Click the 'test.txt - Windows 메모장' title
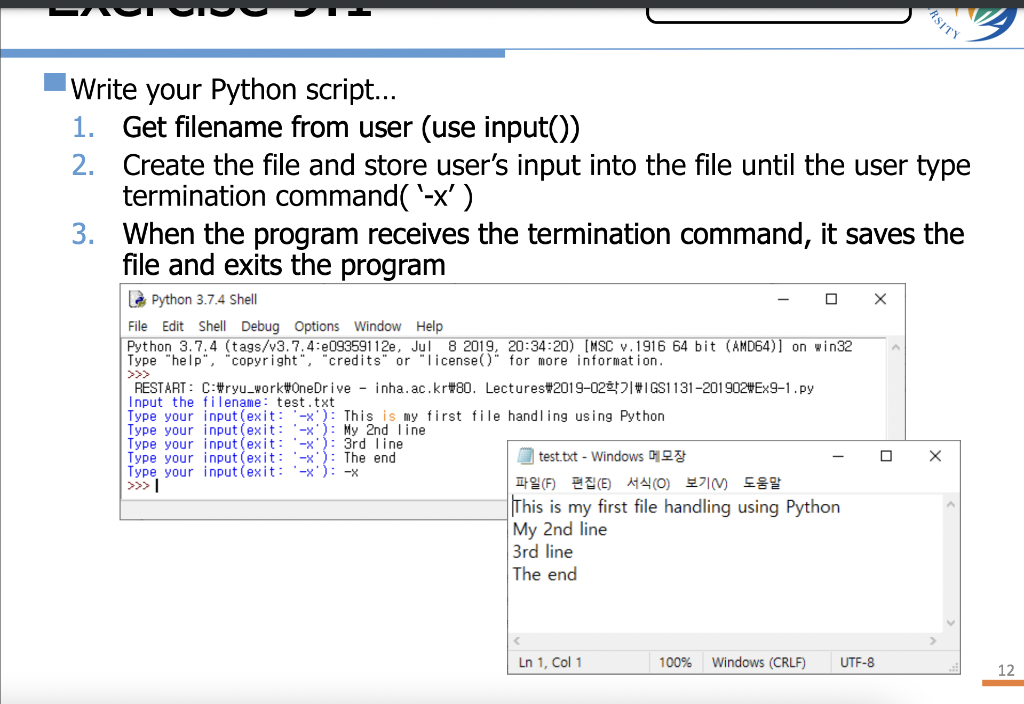This screenshot has width=1024, height=704. coord(612,456)
